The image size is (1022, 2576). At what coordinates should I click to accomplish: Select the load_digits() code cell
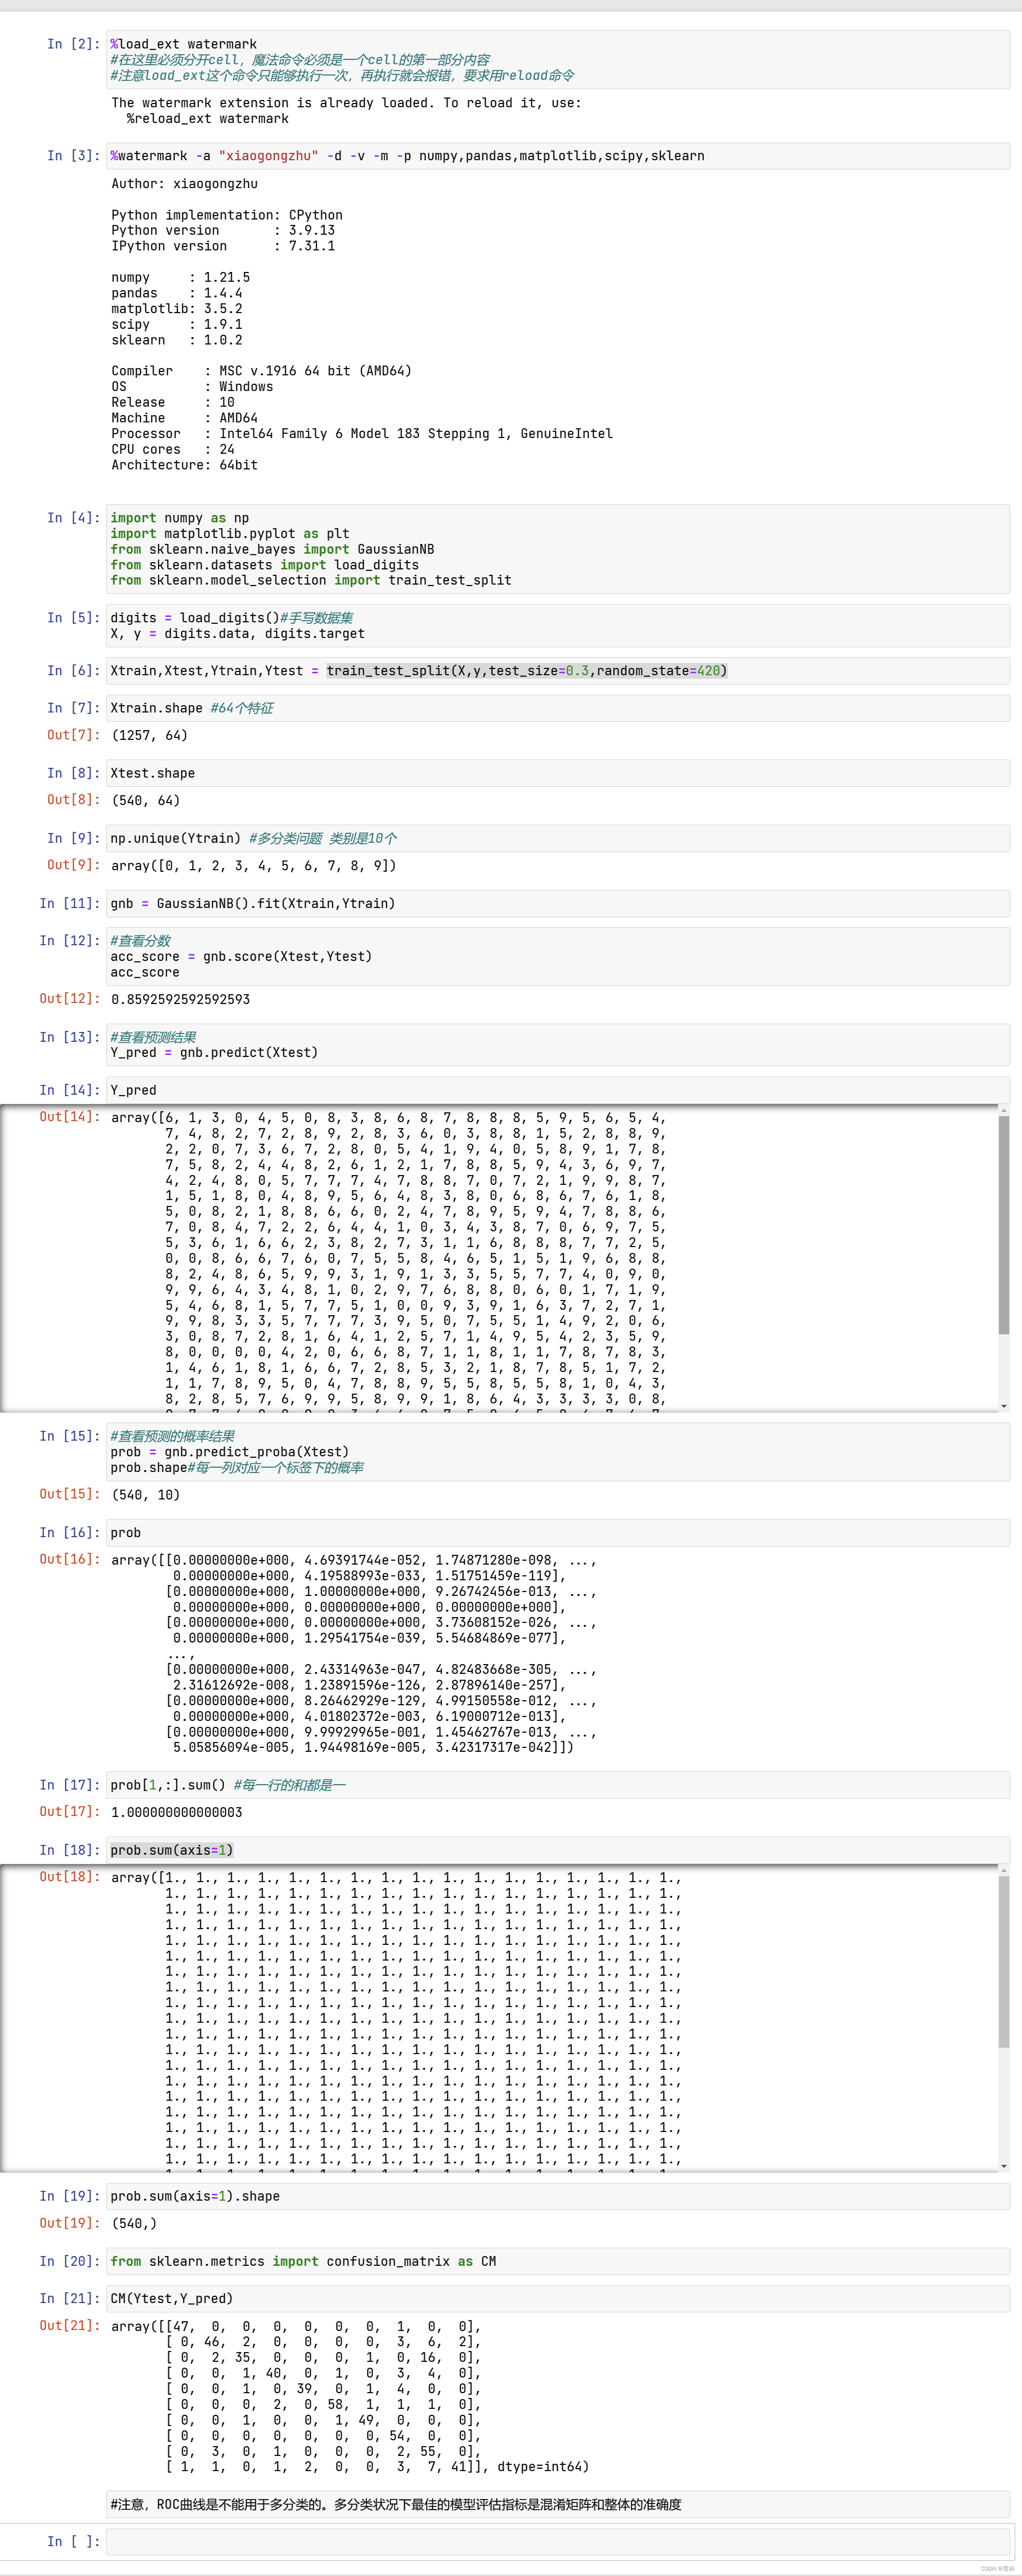coord(558,626)
